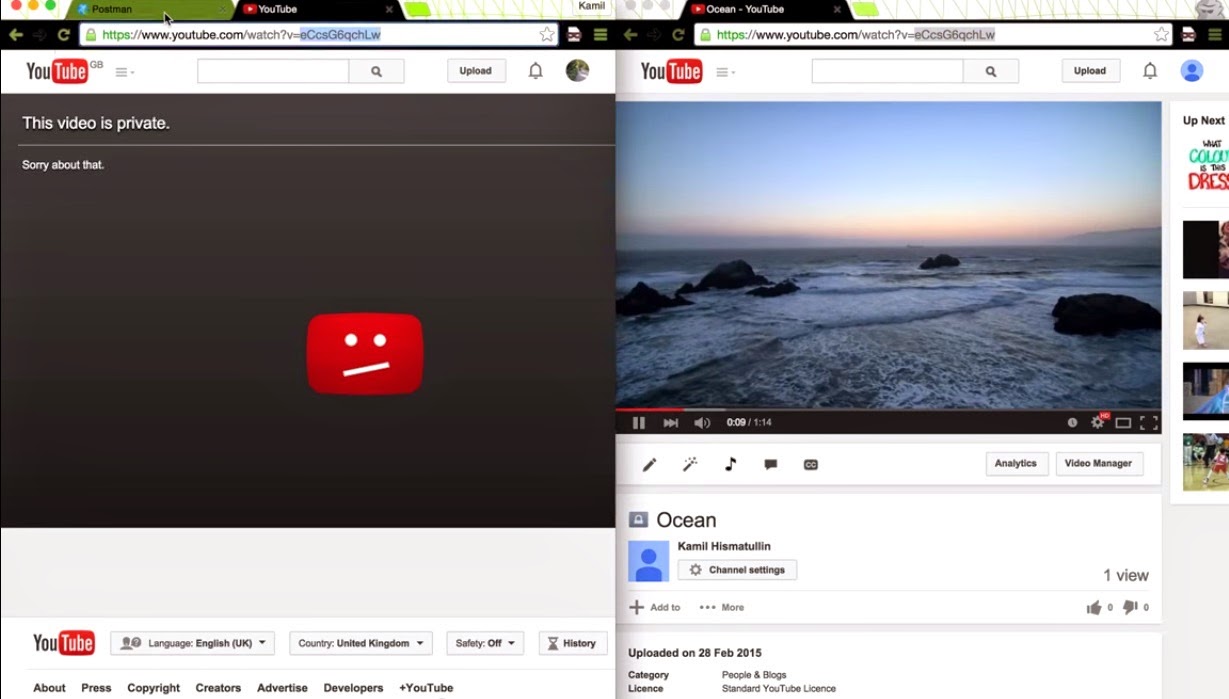
Task: Focus search box in right window
Action: [x=887, y=71]
